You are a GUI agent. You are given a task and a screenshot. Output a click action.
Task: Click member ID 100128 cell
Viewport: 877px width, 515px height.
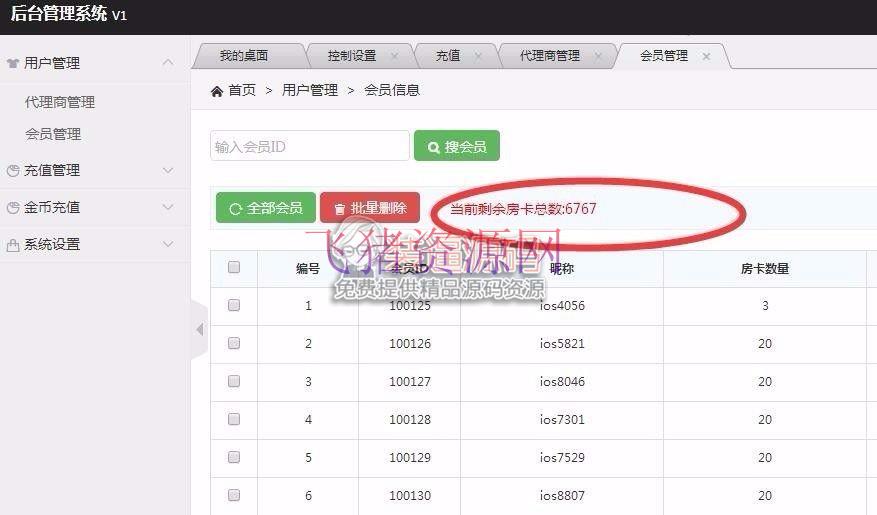410,420
